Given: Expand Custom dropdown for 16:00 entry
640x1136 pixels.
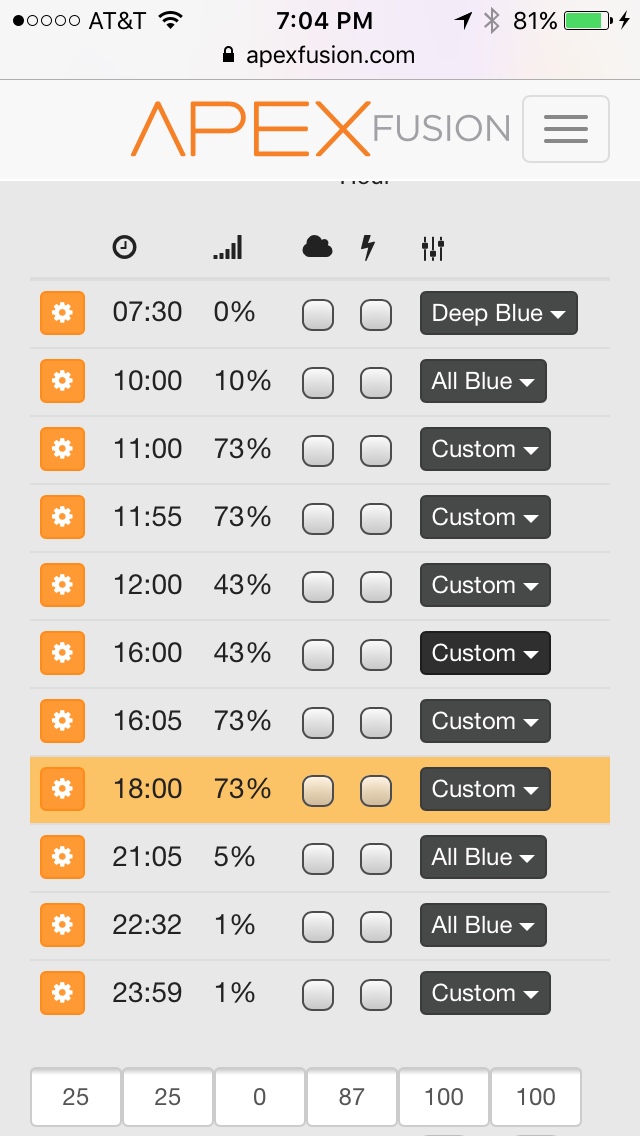Looking at the screenshot, I should click(x=485, y=653).
